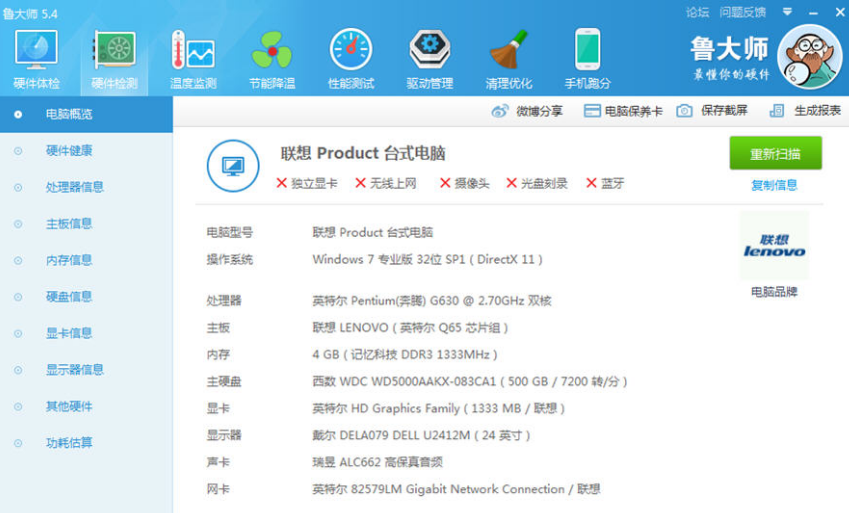The height and width of the screenshot is (513, 849).
Task: Open the 手机跑分 phone icon
Action: (x=587, y=52)
